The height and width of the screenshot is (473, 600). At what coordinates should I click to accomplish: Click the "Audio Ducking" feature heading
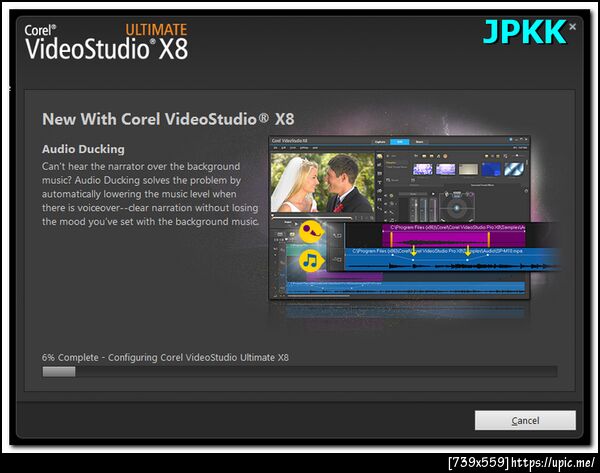[83, 149]
